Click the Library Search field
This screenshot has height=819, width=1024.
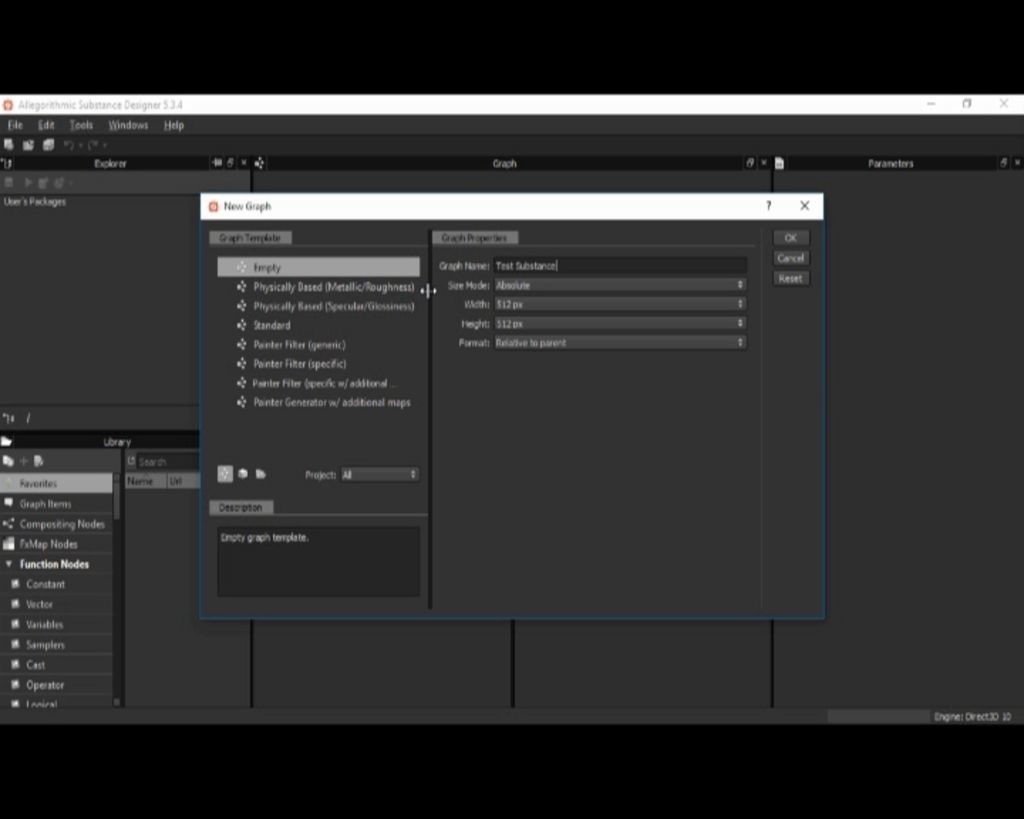coord(167,462)
